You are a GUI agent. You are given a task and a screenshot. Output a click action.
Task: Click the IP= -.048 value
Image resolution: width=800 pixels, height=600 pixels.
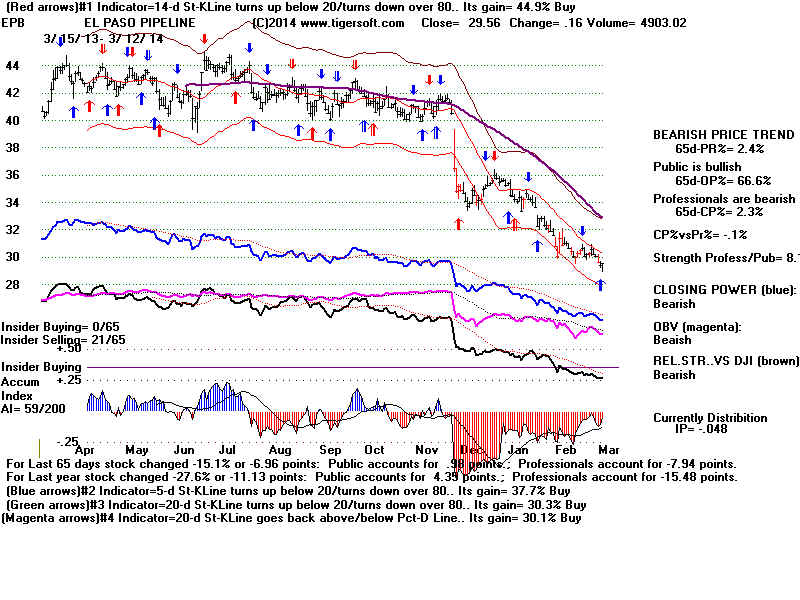point(701,429)
